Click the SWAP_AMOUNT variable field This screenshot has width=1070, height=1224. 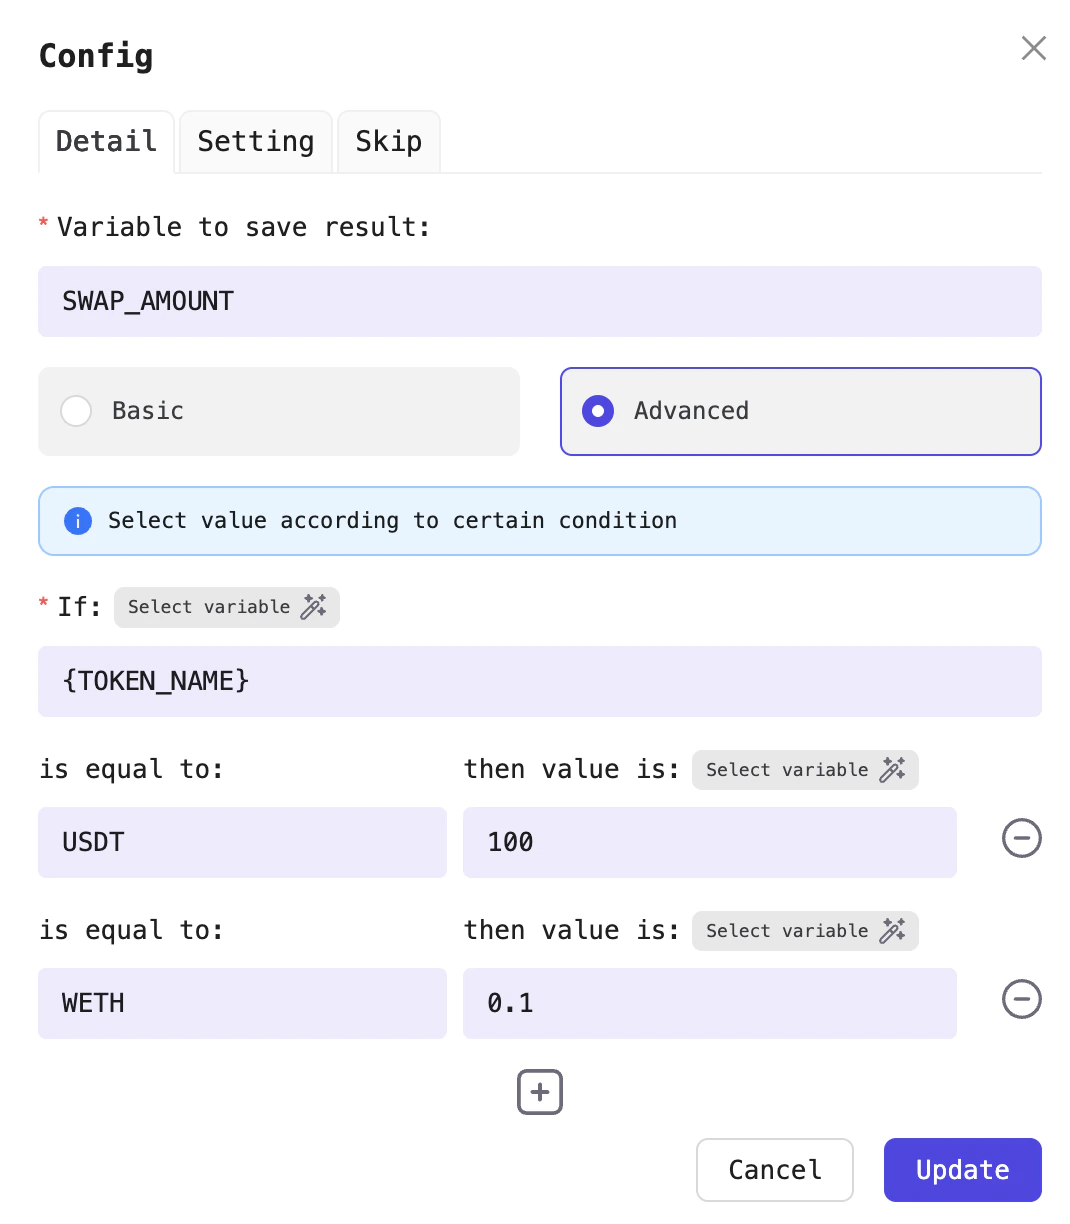click(x=540, y=301)
